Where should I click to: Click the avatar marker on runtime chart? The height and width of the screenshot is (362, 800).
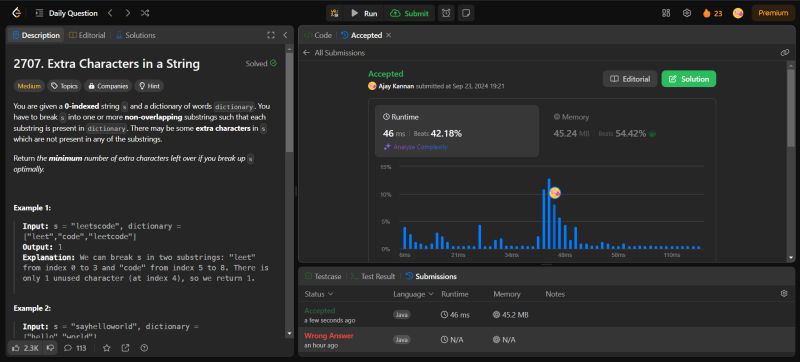click(x=555, y=193)
